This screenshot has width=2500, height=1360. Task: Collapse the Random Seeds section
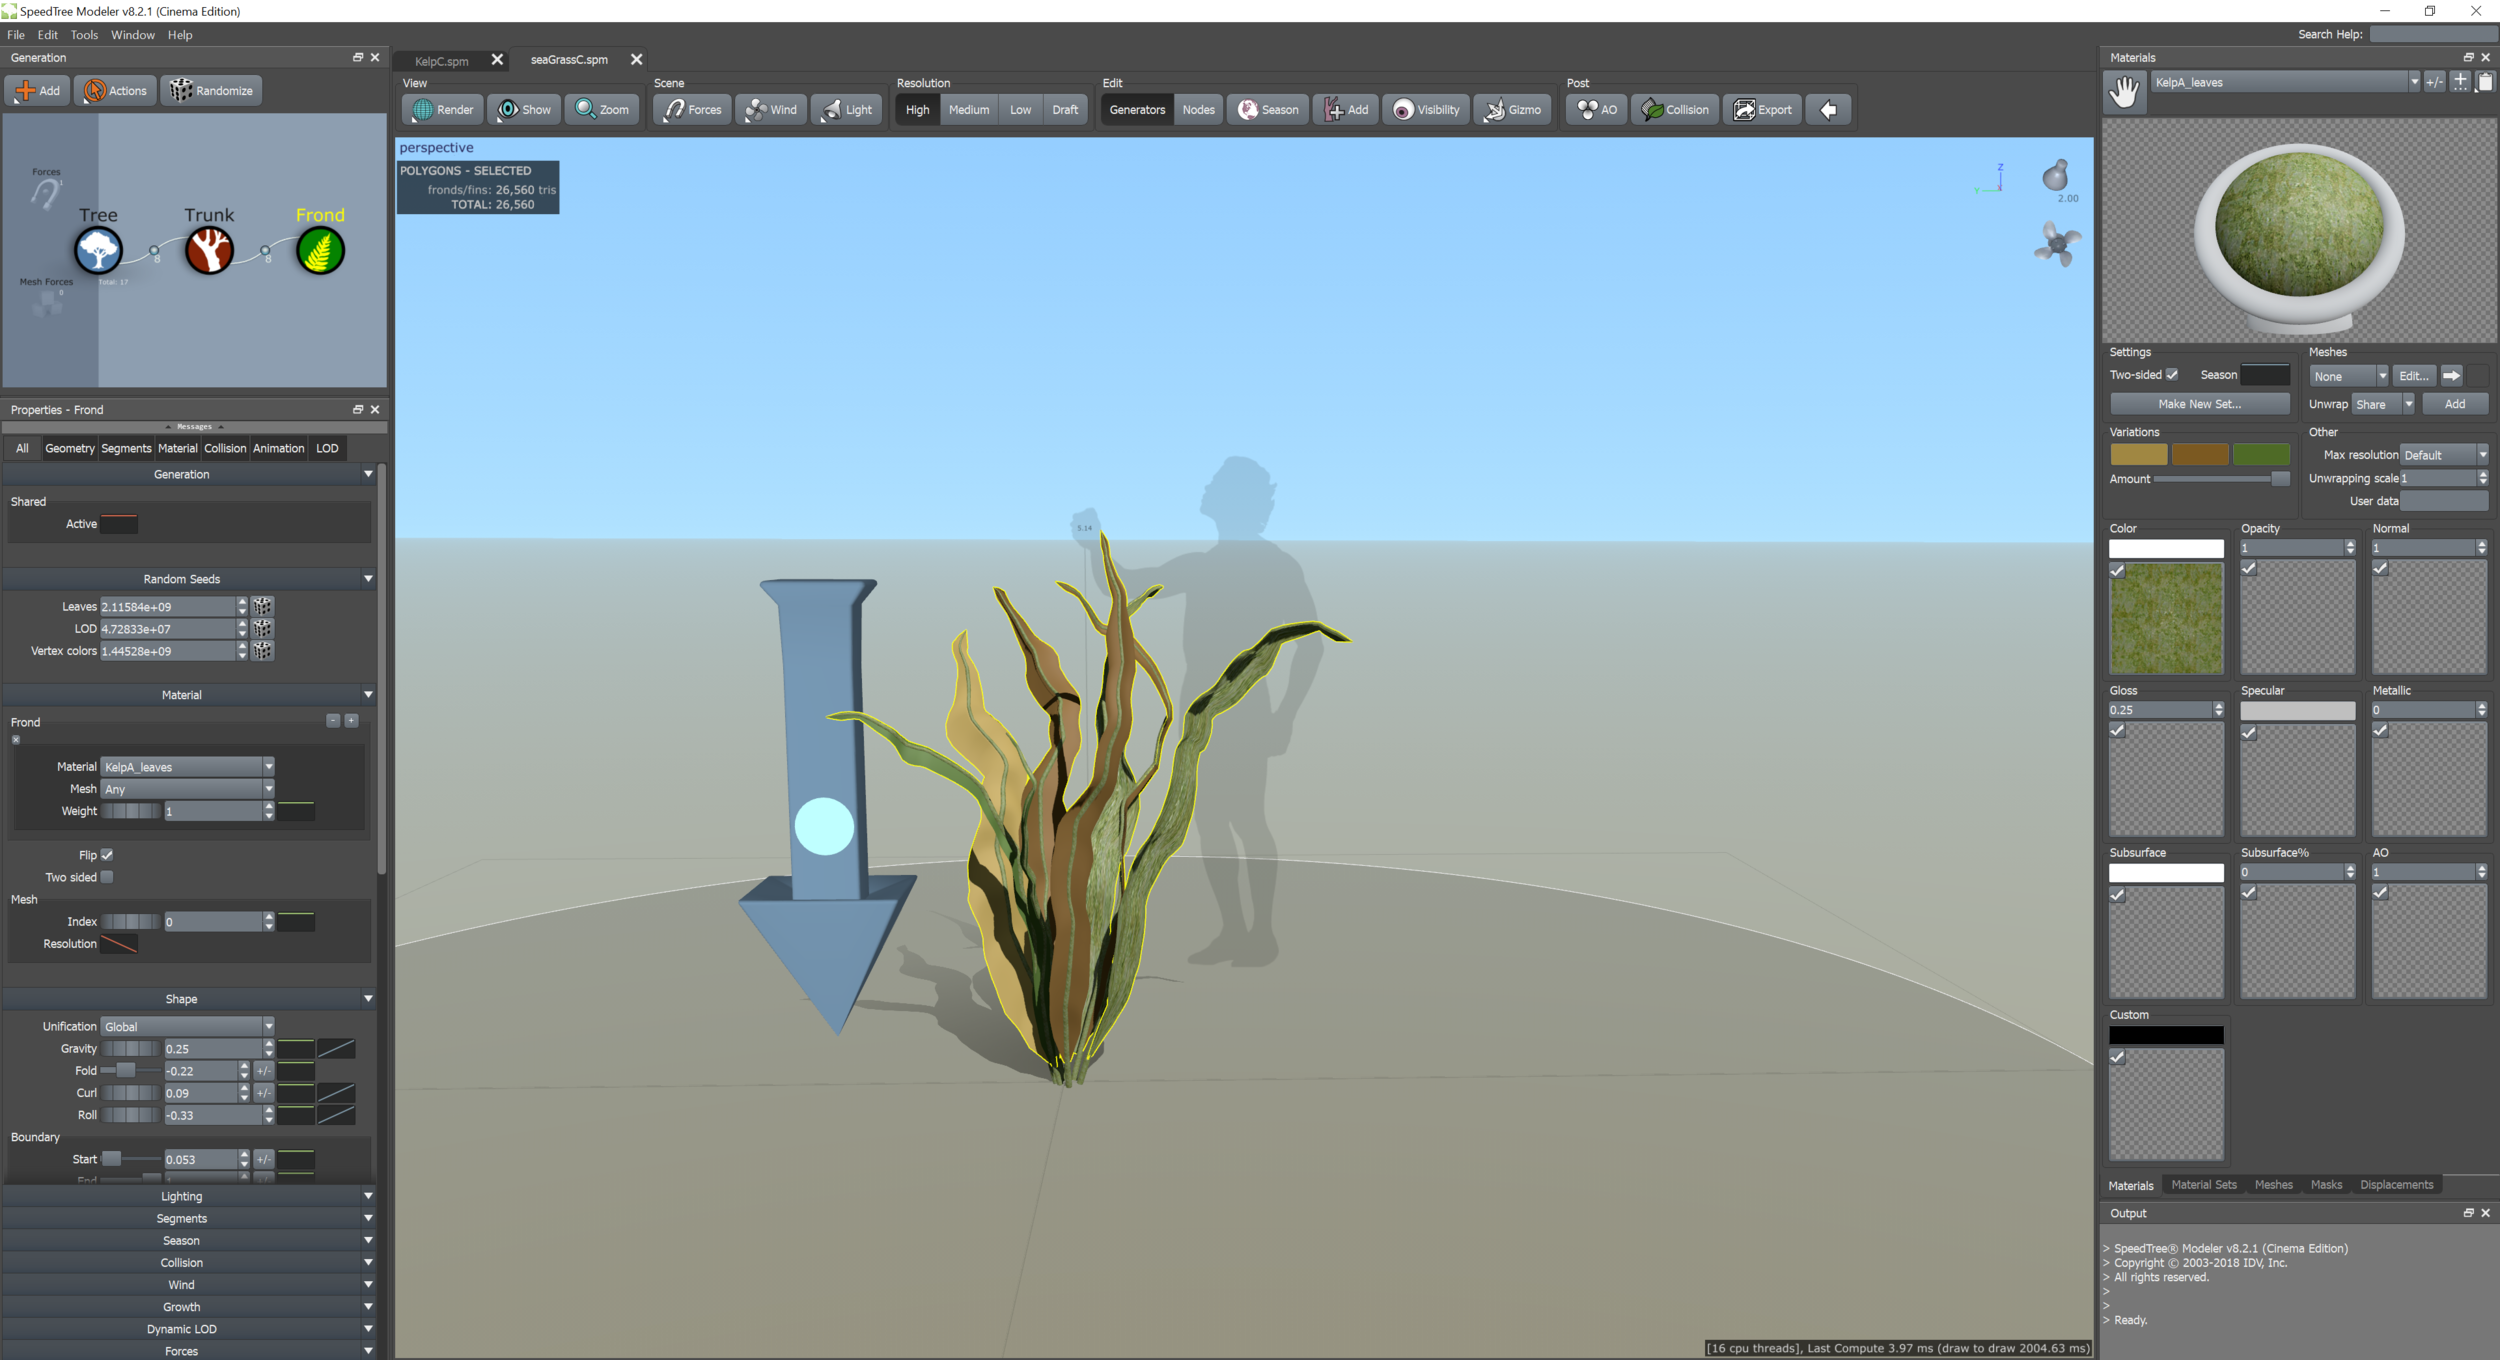[x=369, y=578]
